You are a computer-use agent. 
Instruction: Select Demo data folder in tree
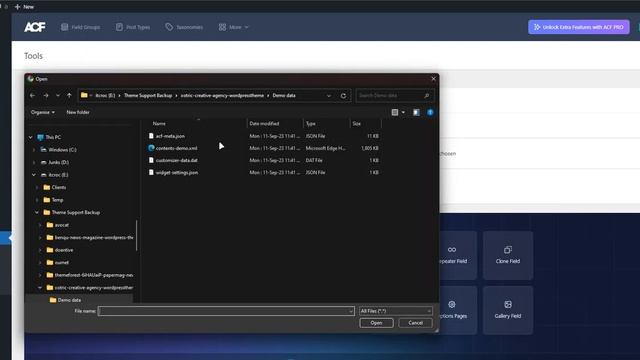pos(69,300)
